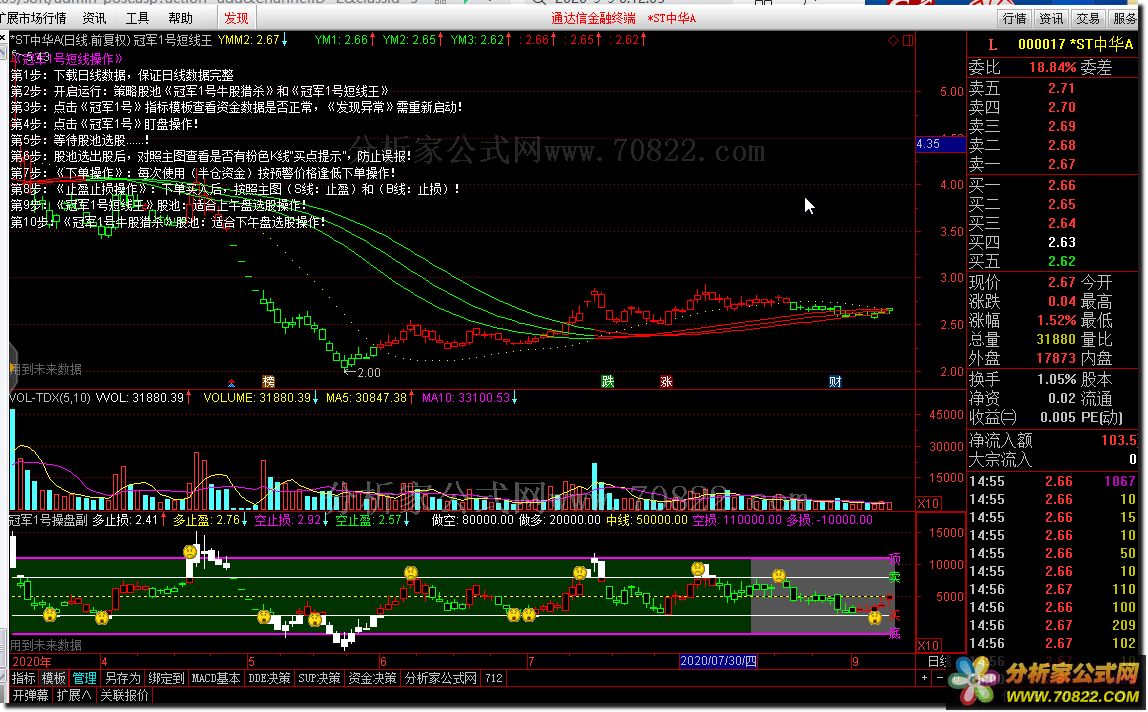This screenshot has height=712, width=1148.
Task: Click the 涨幅 value 1.52%
Action: point(1056,320)
